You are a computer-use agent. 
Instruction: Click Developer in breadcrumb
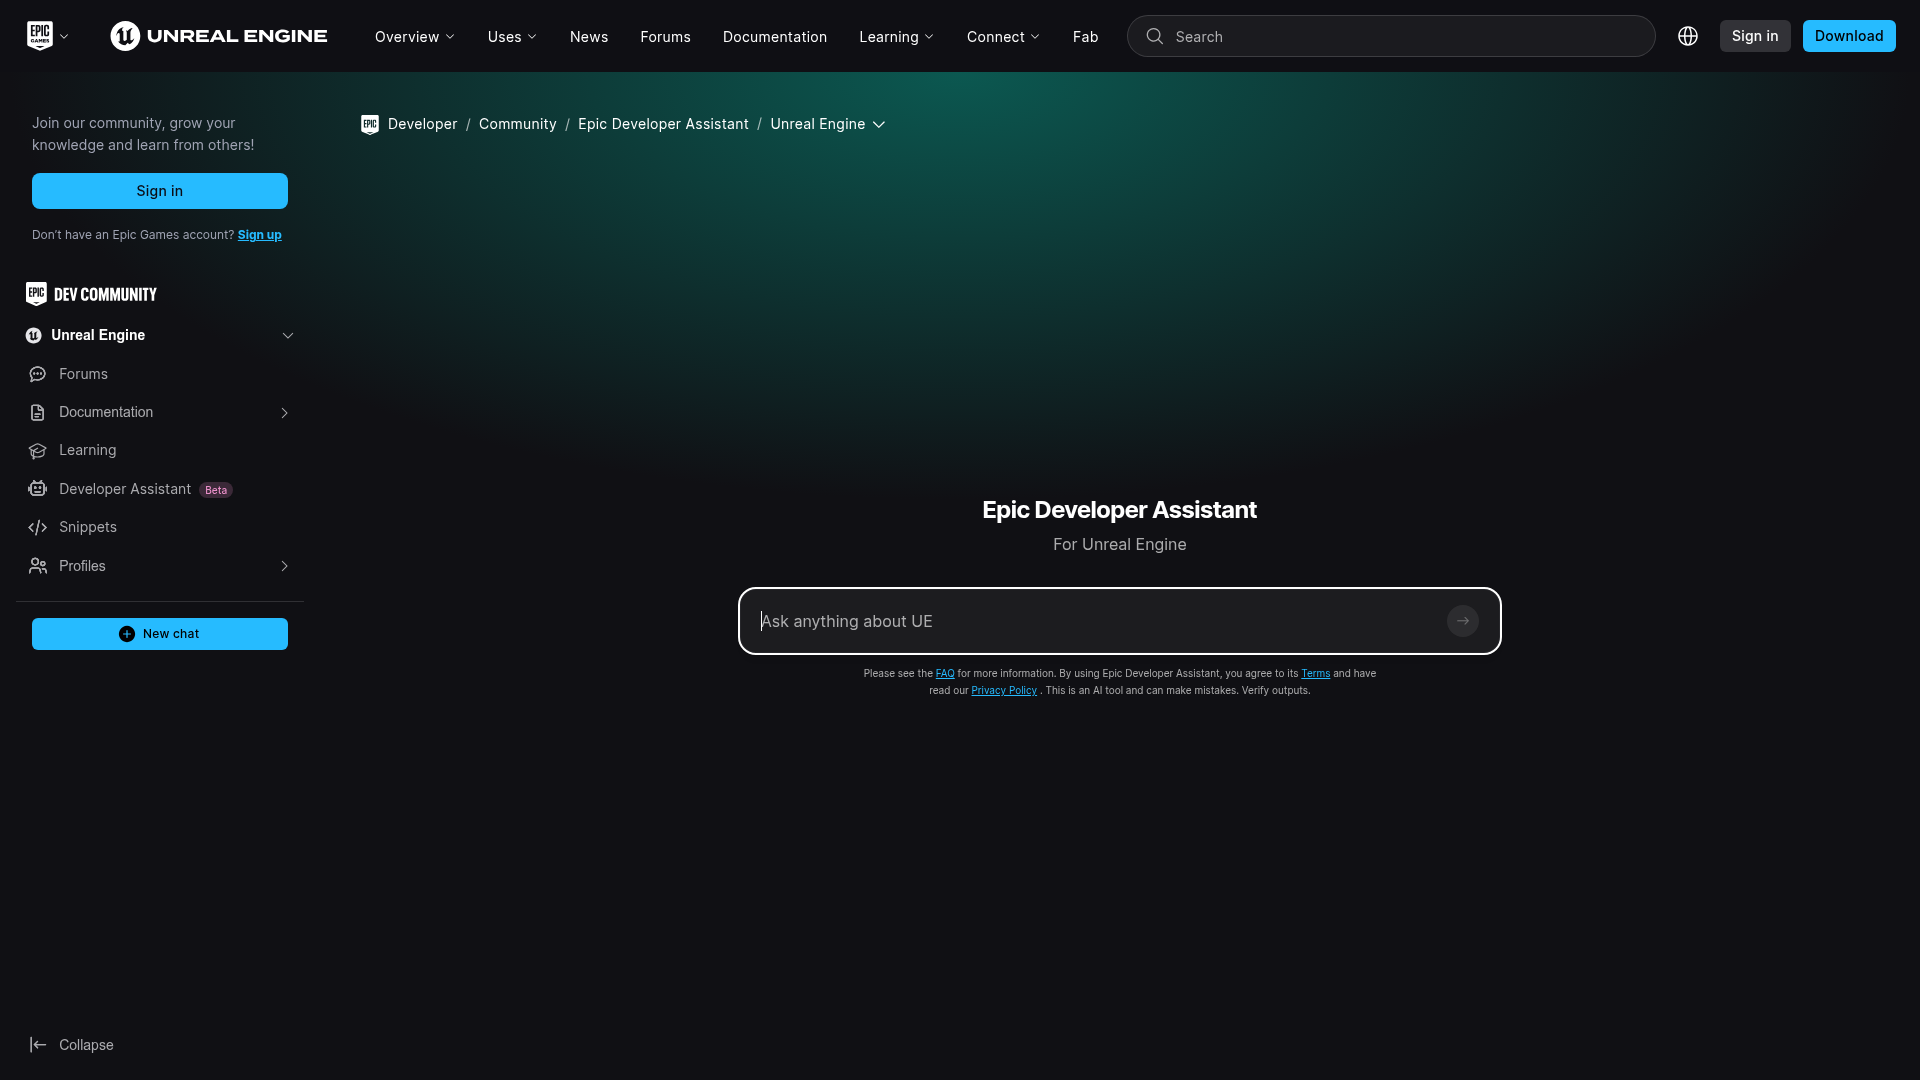tap(422, 124)
